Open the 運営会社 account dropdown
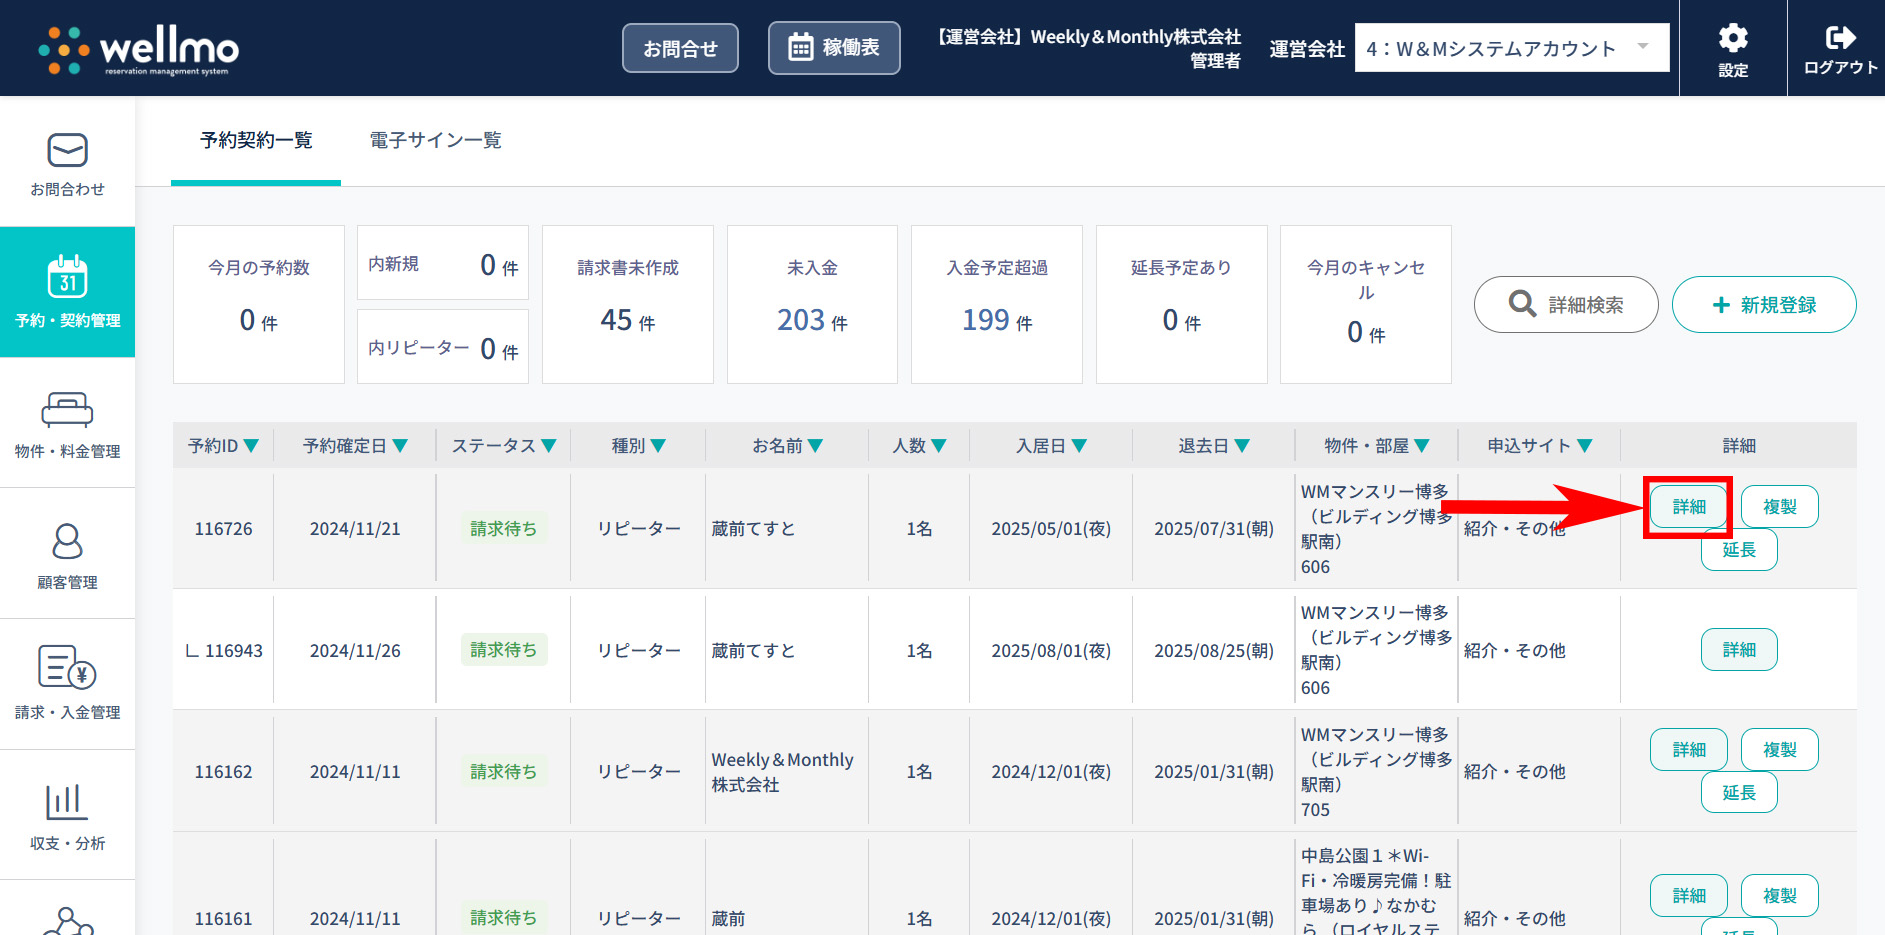This screenshot has width=1885, height=935. coord(1512,48)
